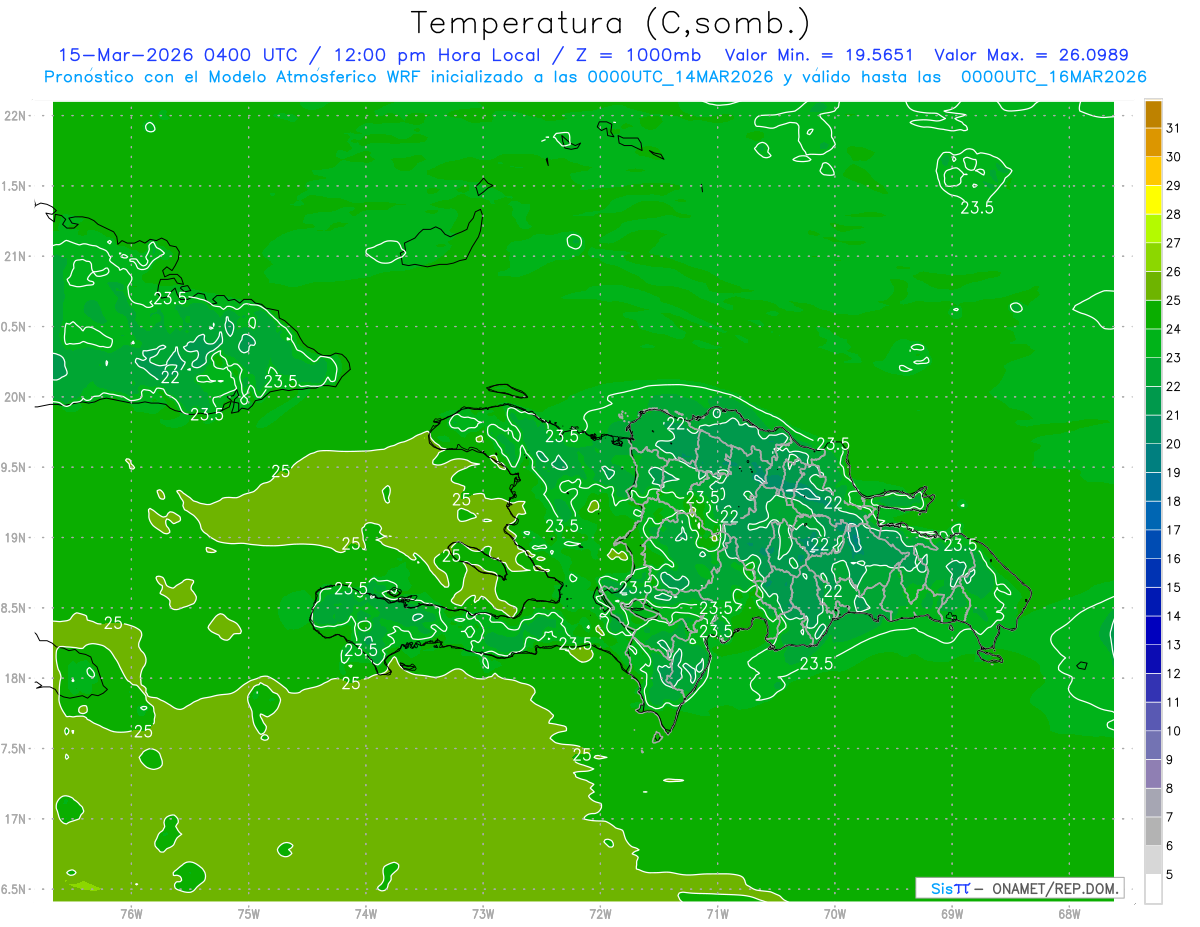Viewport: 1200px width, 927px height.
Task: Click the green legend swatch between 23 and 24
Action: pos(1153,344)
